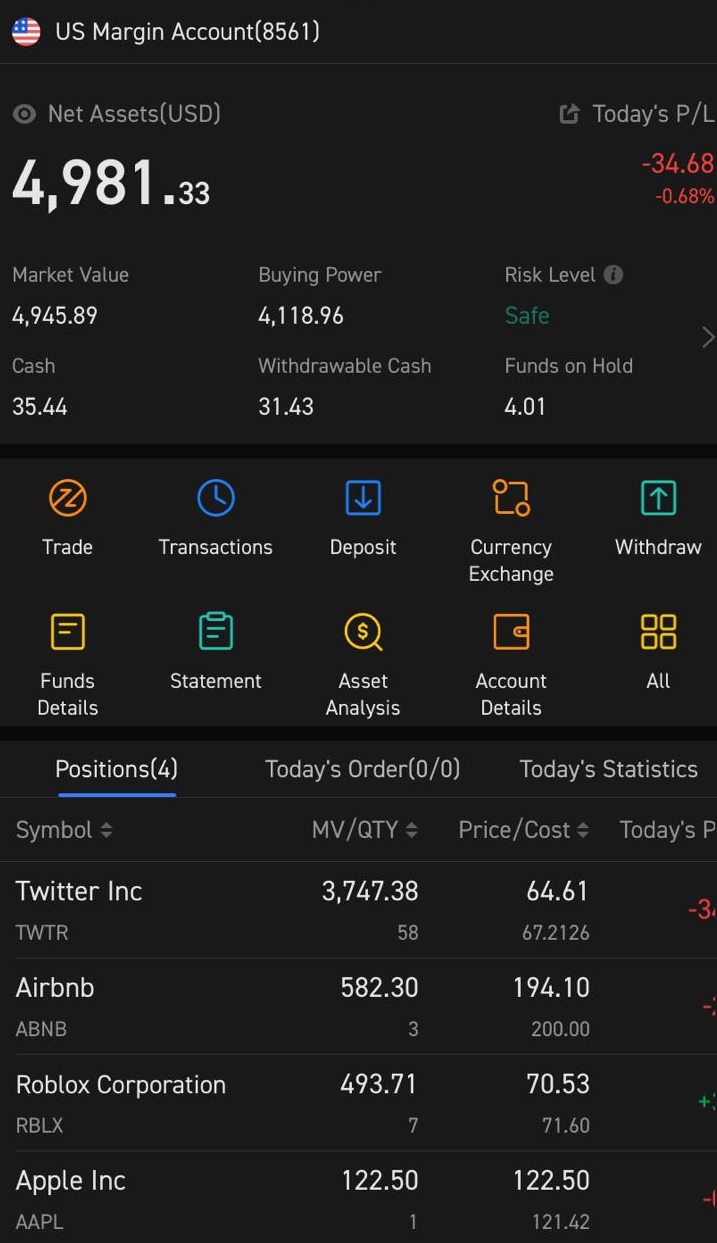Sort positions by MV/QTY column
The width and height of the screenshot is (717, 1243).
point(364,830)
